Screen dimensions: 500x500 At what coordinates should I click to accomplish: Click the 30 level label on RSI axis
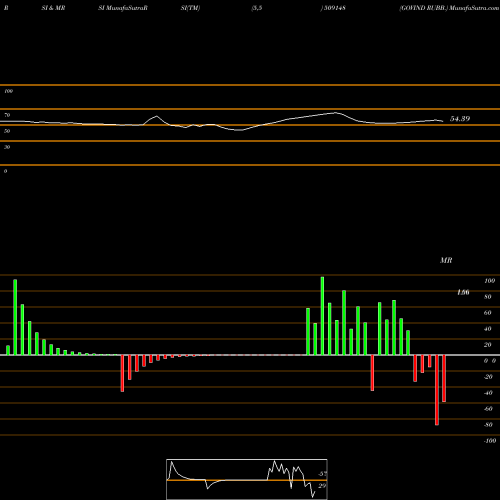(7, 147)
